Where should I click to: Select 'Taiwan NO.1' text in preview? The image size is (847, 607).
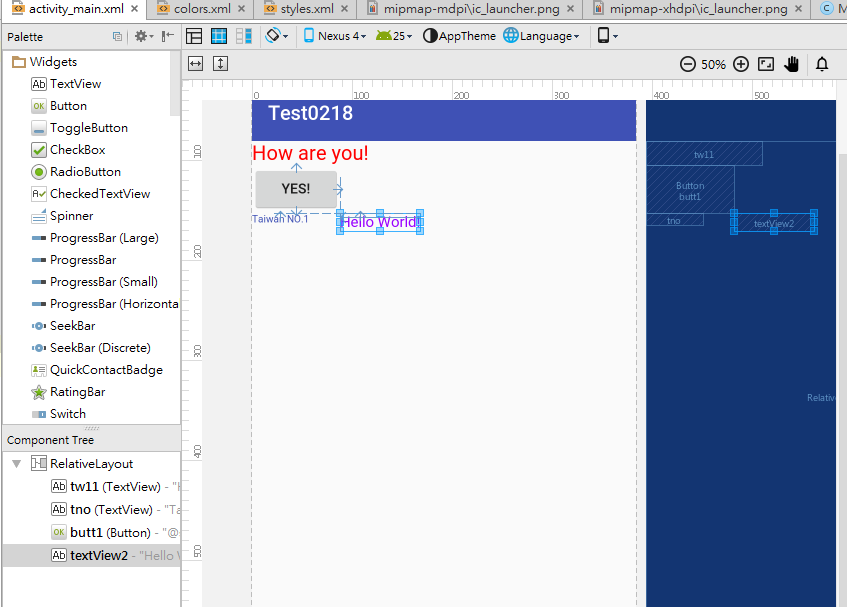[x=280, y=219]
